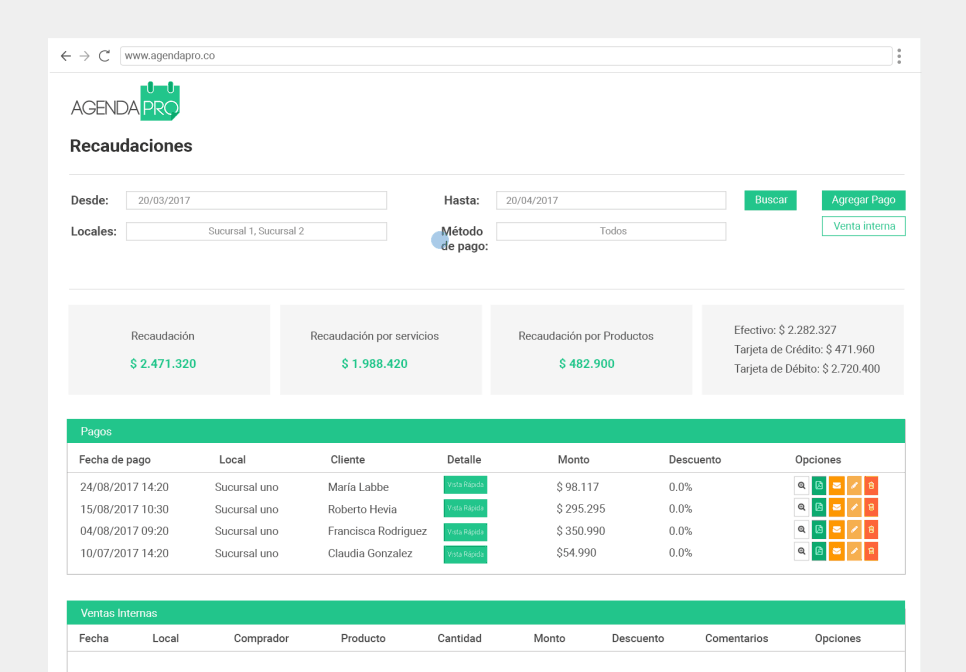This screenshot has width=966, height=672.
Task: Open Vista Rápida for Francisca Rodriguez
Action: 465,532
